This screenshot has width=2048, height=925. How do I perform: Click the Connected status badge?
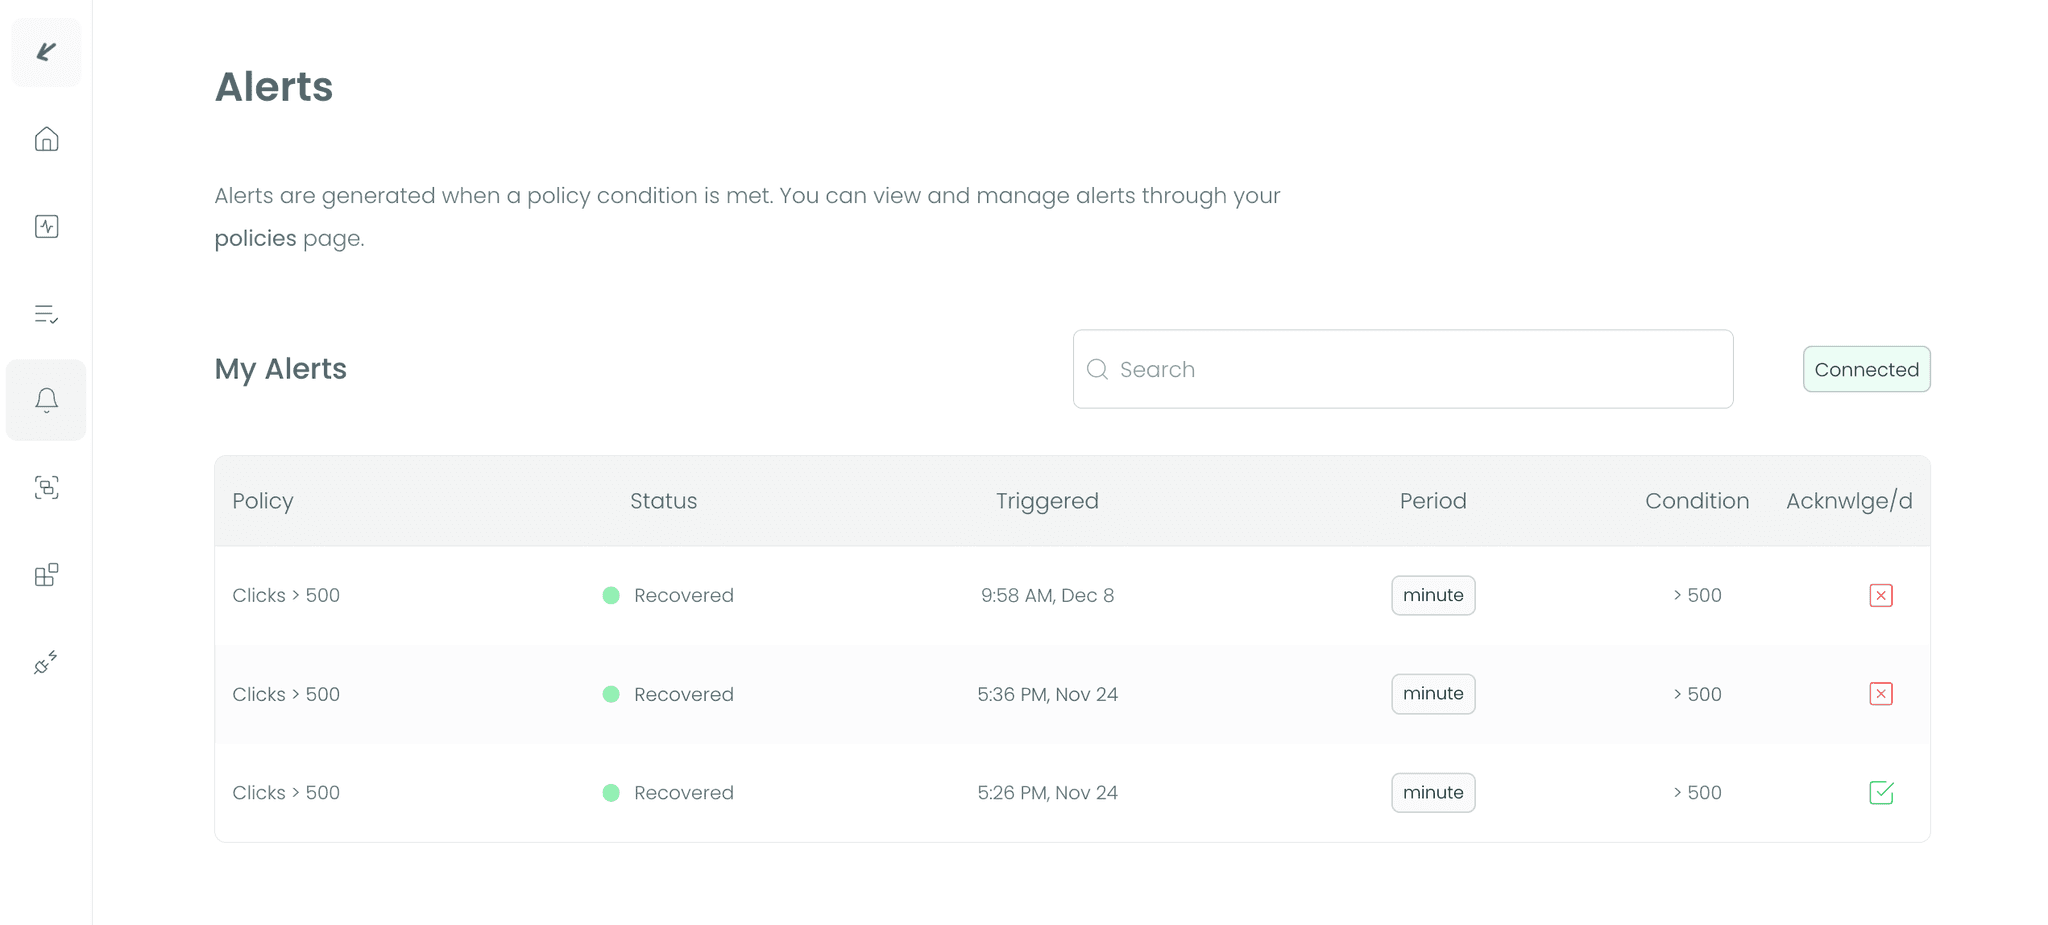[x=1866, y=369]
